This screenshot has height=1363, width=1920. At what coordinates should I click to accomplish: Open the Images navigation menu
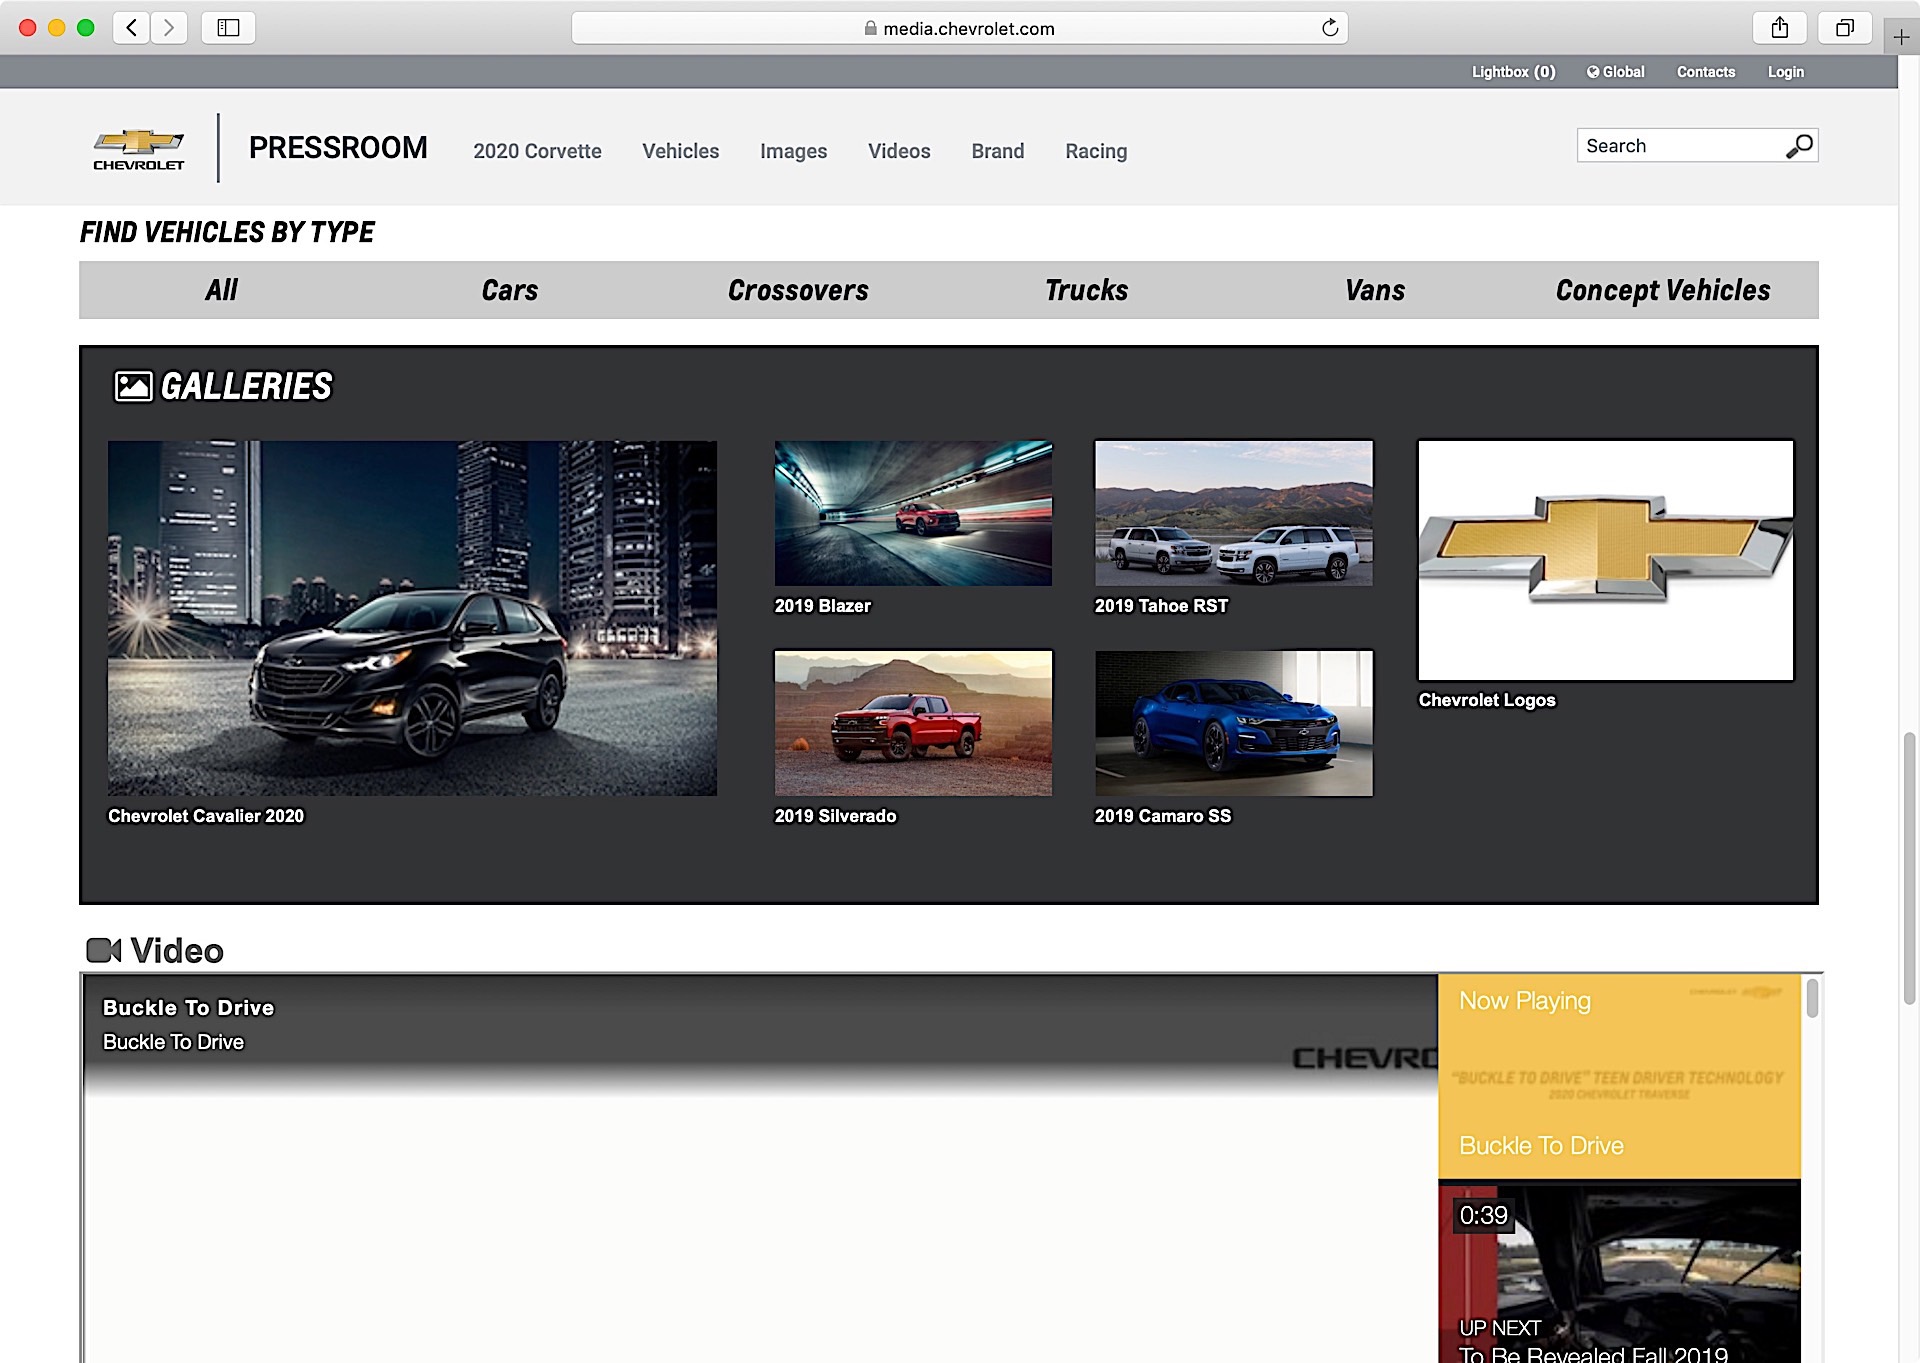pos(793,151)
